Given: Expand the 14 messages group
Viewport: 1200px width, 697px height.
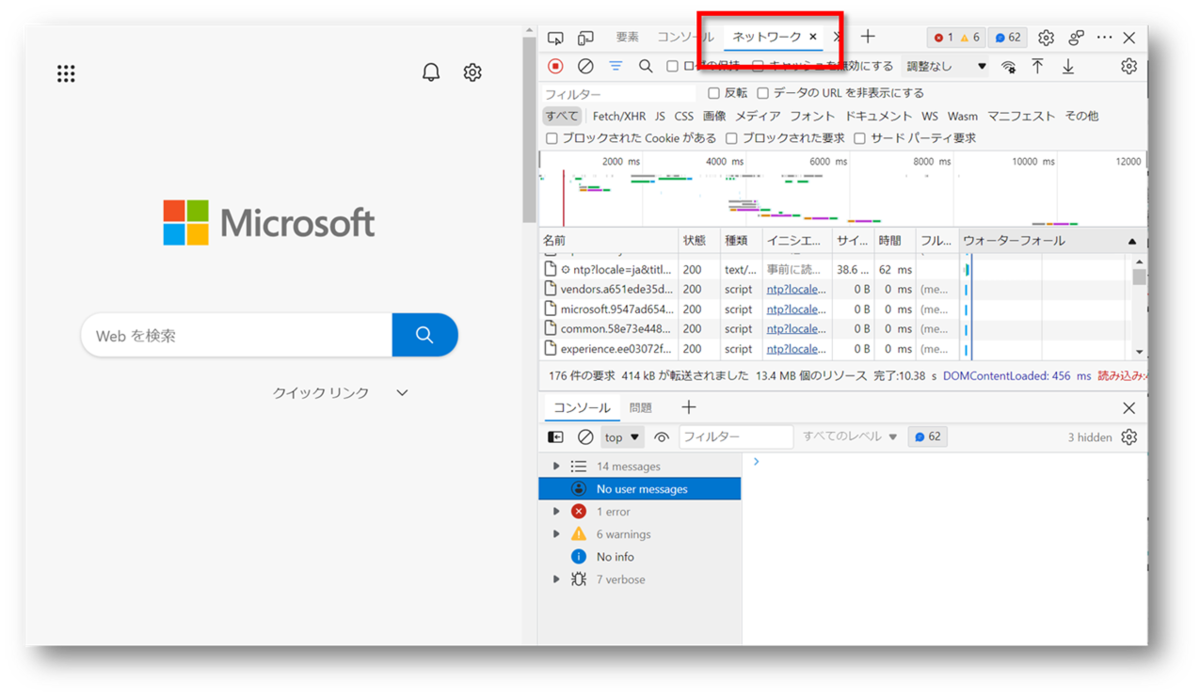Looking at the screenshot, I should (557, 466).
